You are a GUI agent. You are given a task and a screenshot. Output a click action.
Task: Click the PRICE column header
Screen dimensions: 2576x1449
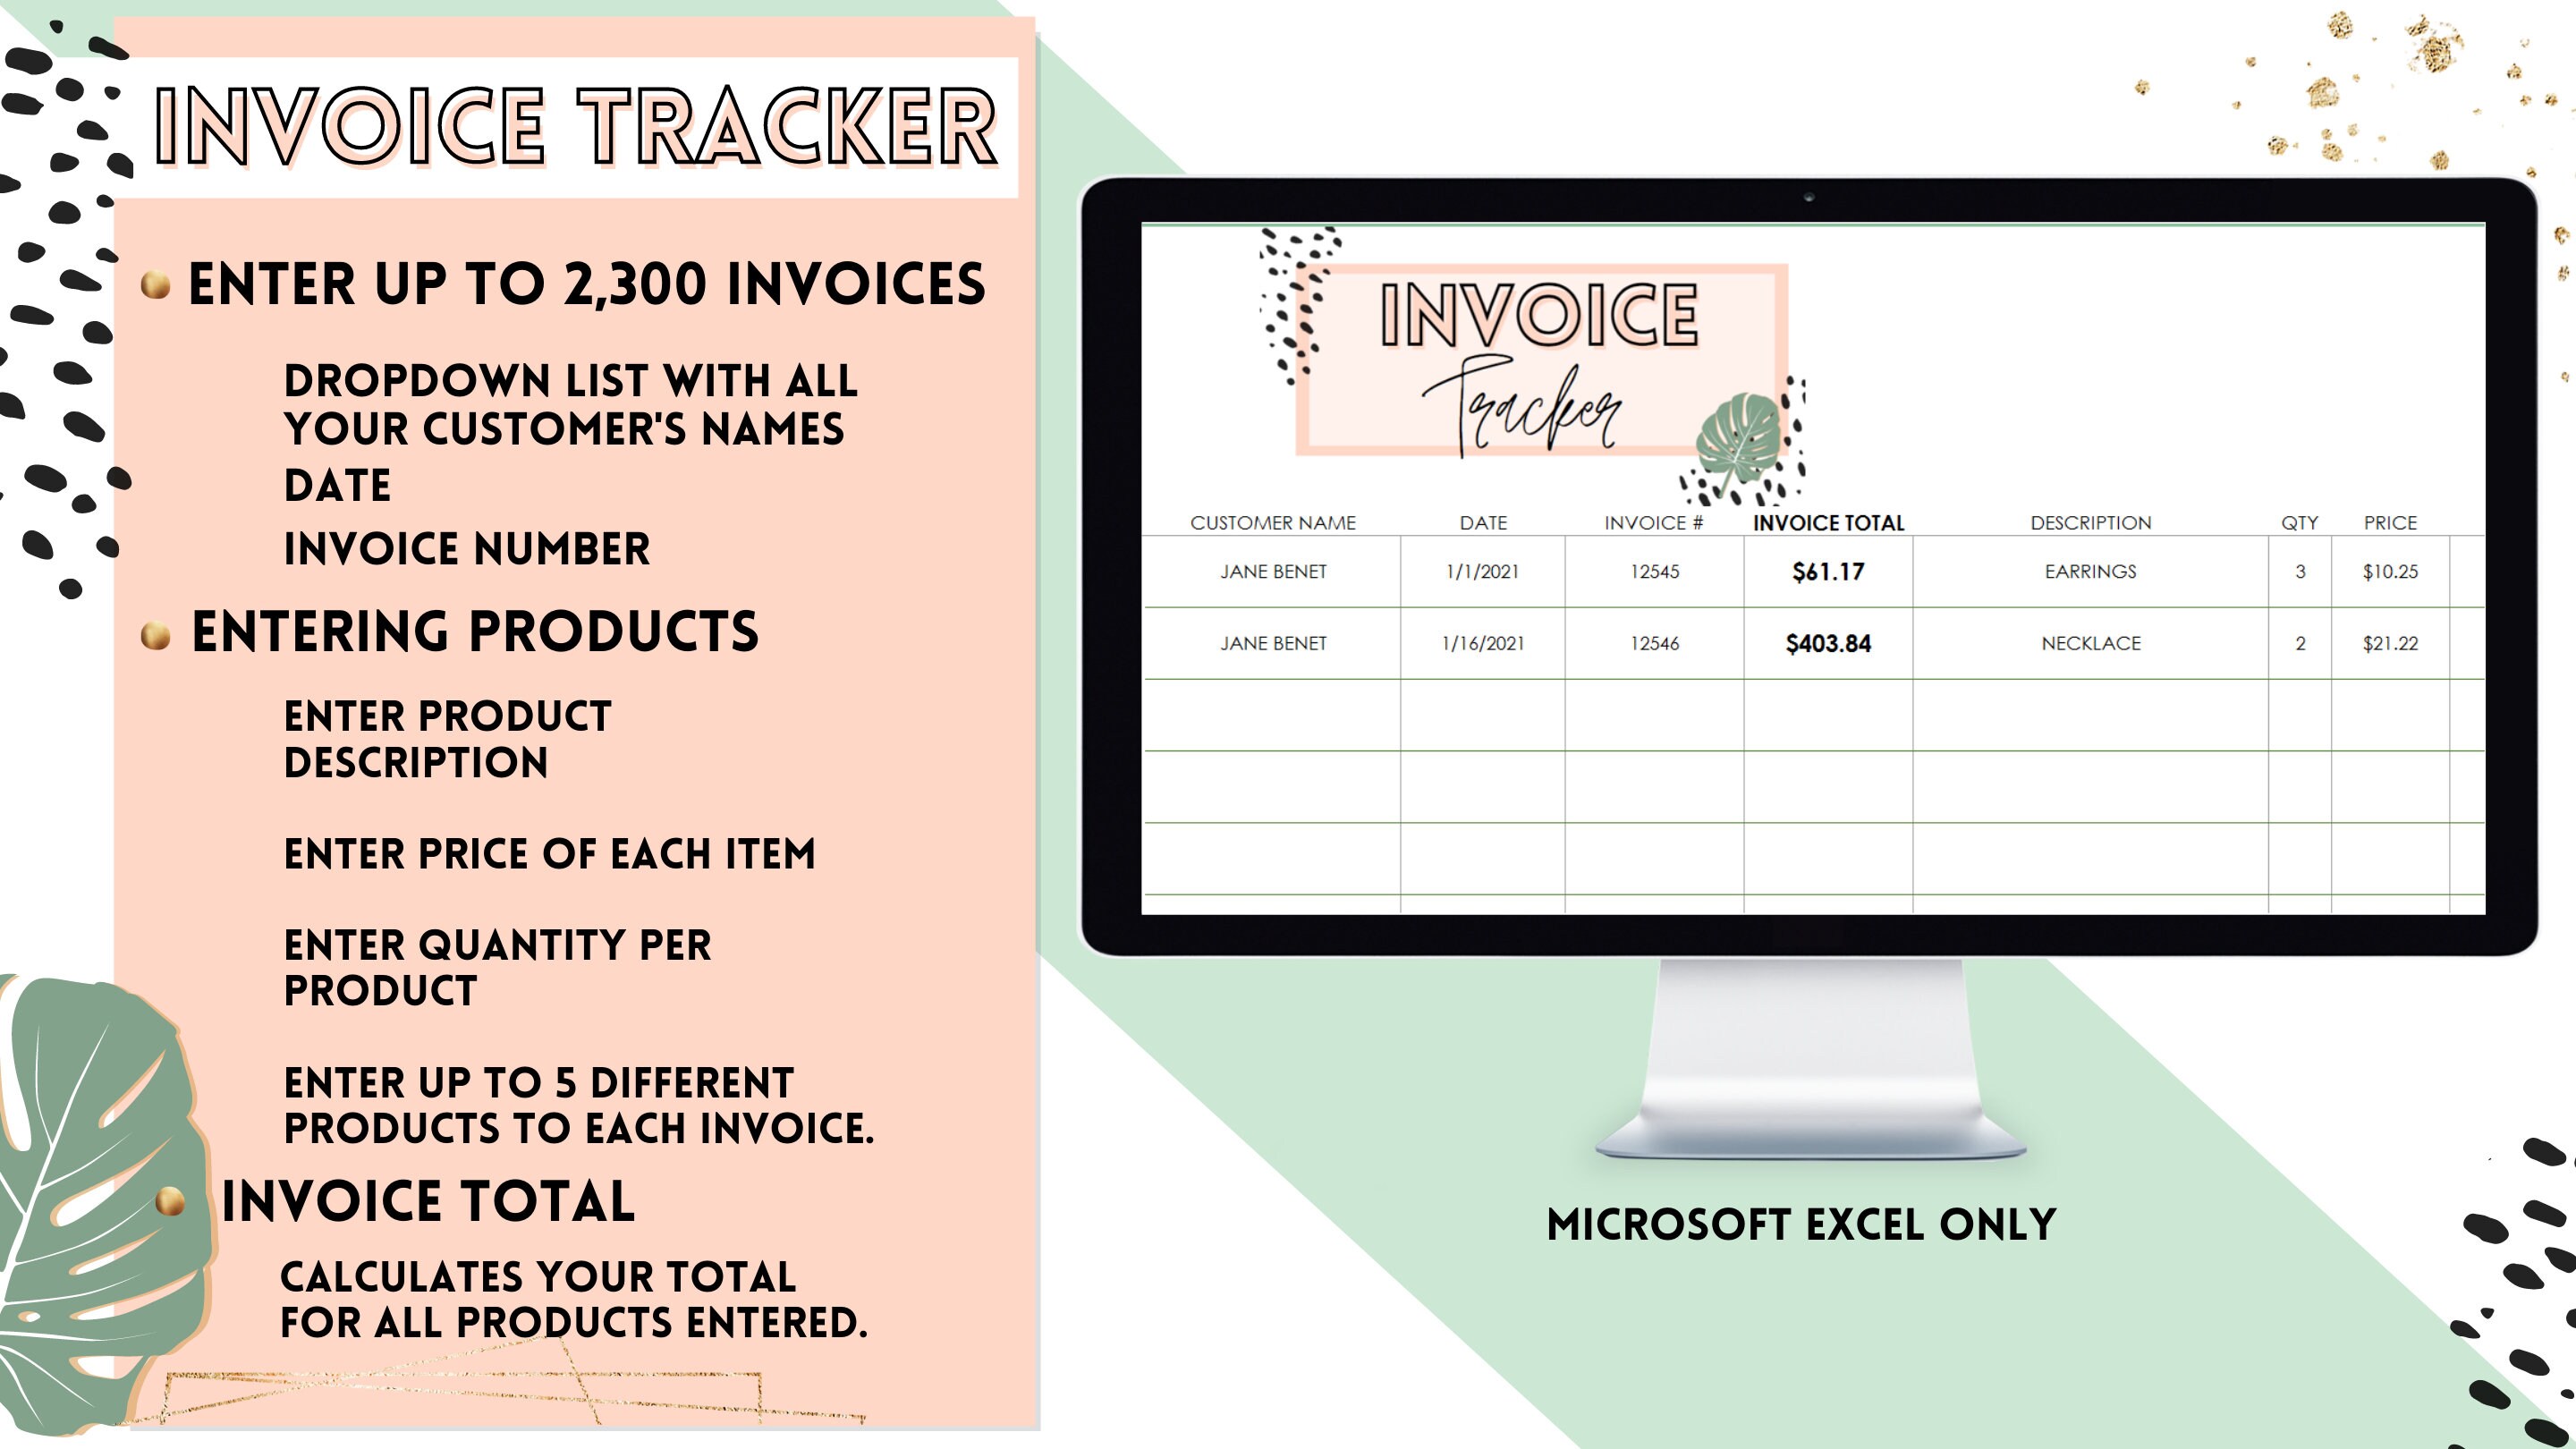2390,522
